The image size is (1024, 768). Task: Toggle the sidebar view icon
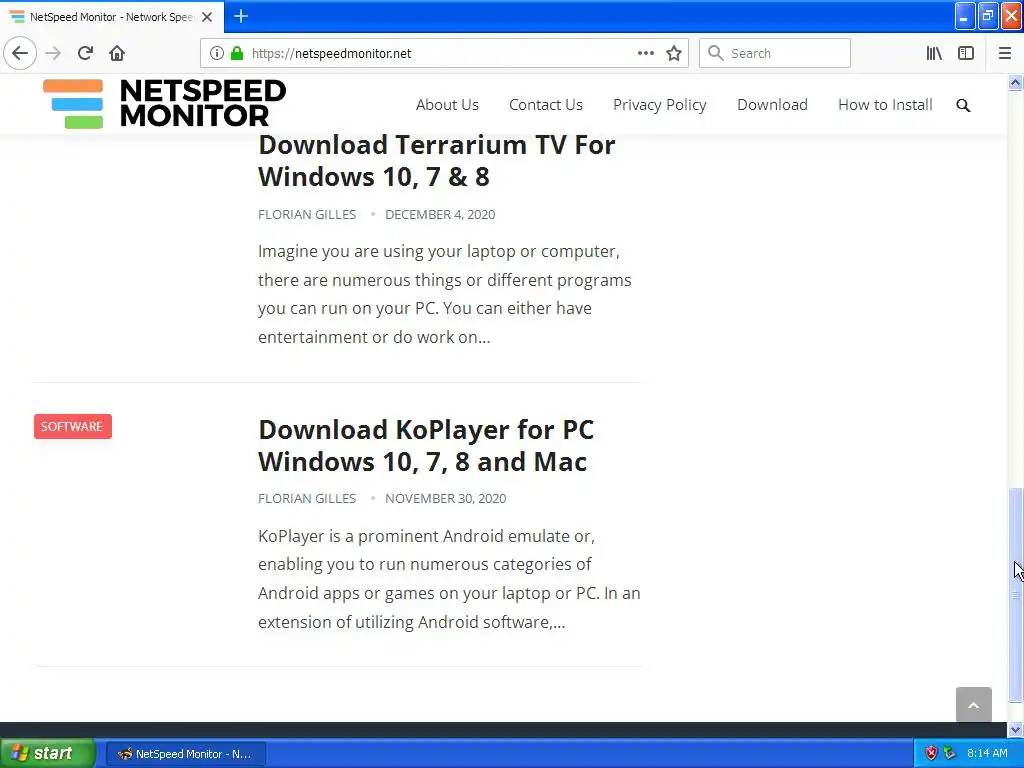(966, 53)
